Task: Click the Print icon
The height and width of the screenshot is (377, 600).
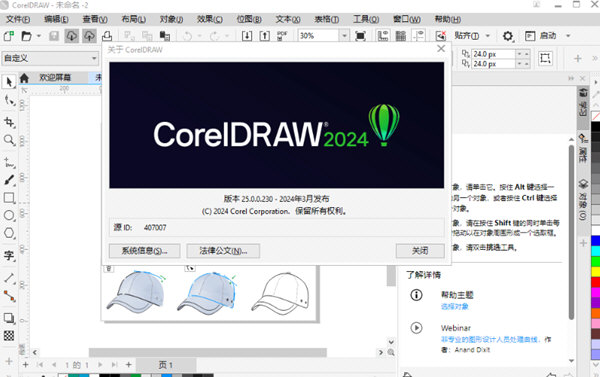Action: click(107, 36)
